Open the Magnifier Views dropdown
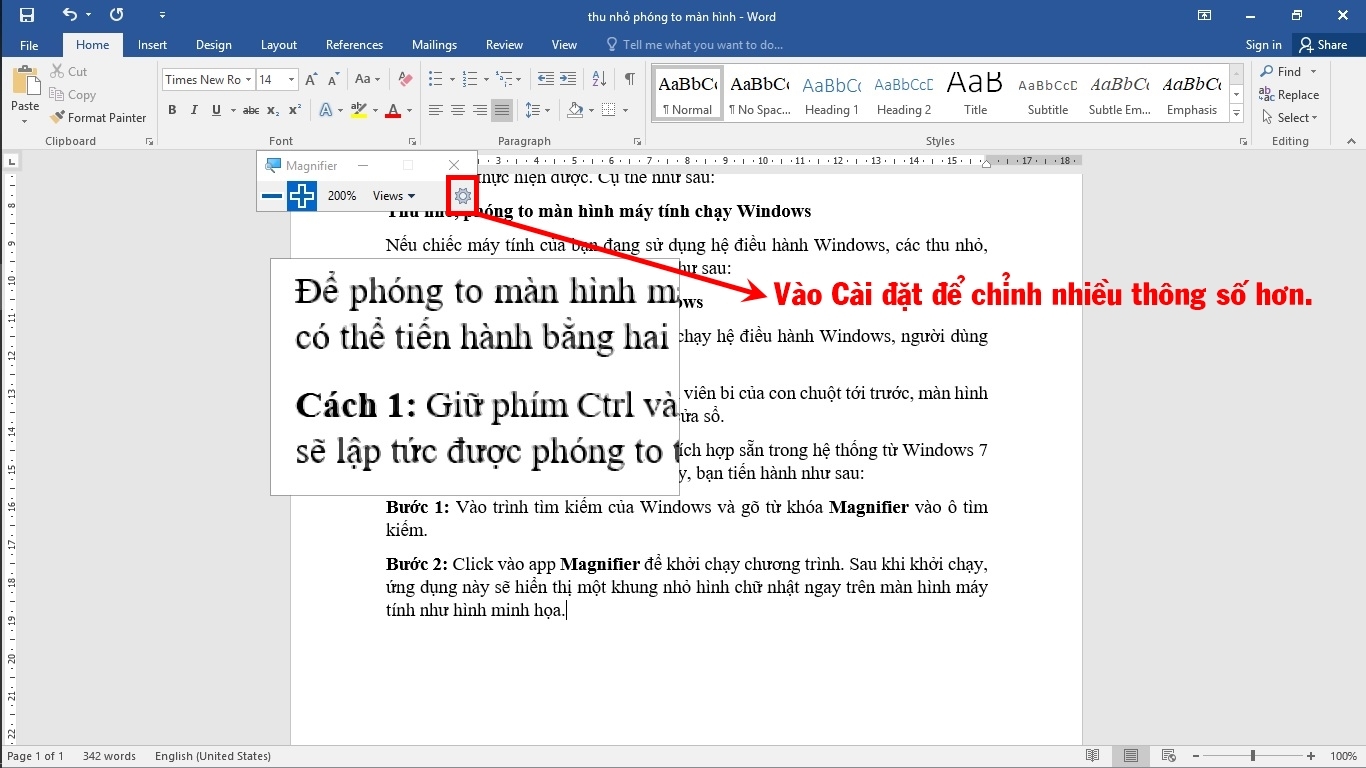 (394, 196)
